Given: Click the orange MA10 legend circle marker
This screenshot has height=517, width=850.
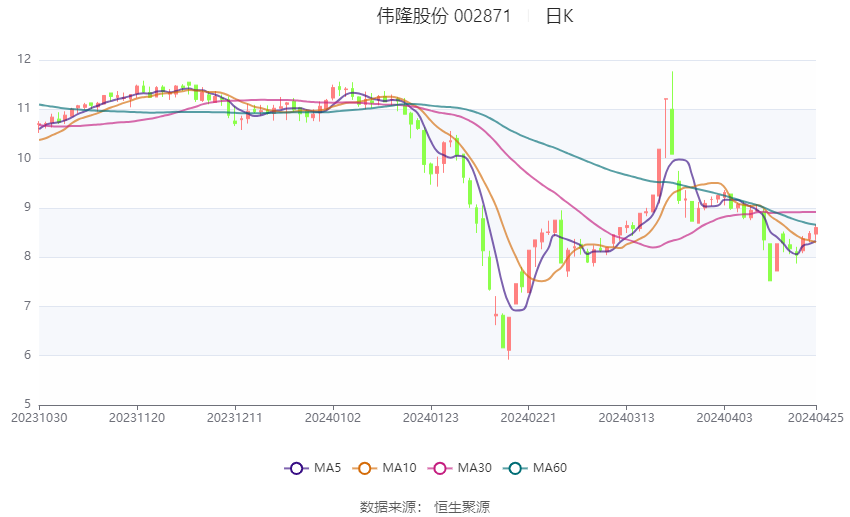Looking at the screenshot, I should pyautogui.click(x=365, y=468).
